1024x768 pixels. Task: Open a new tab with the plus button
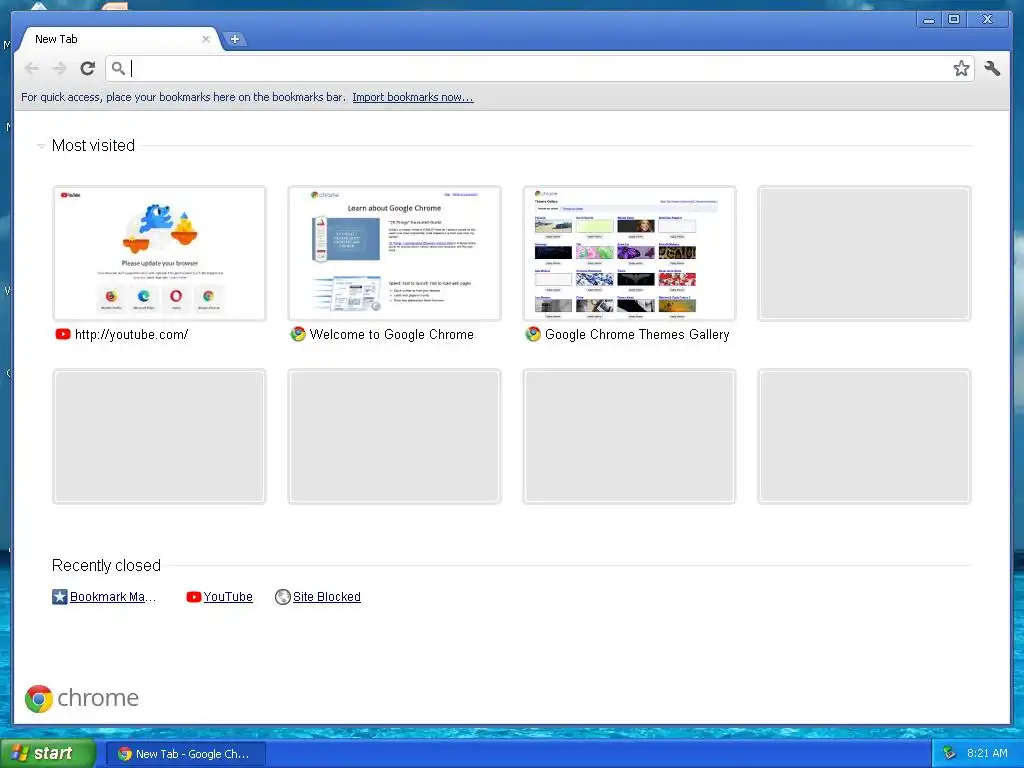(234, 39)
